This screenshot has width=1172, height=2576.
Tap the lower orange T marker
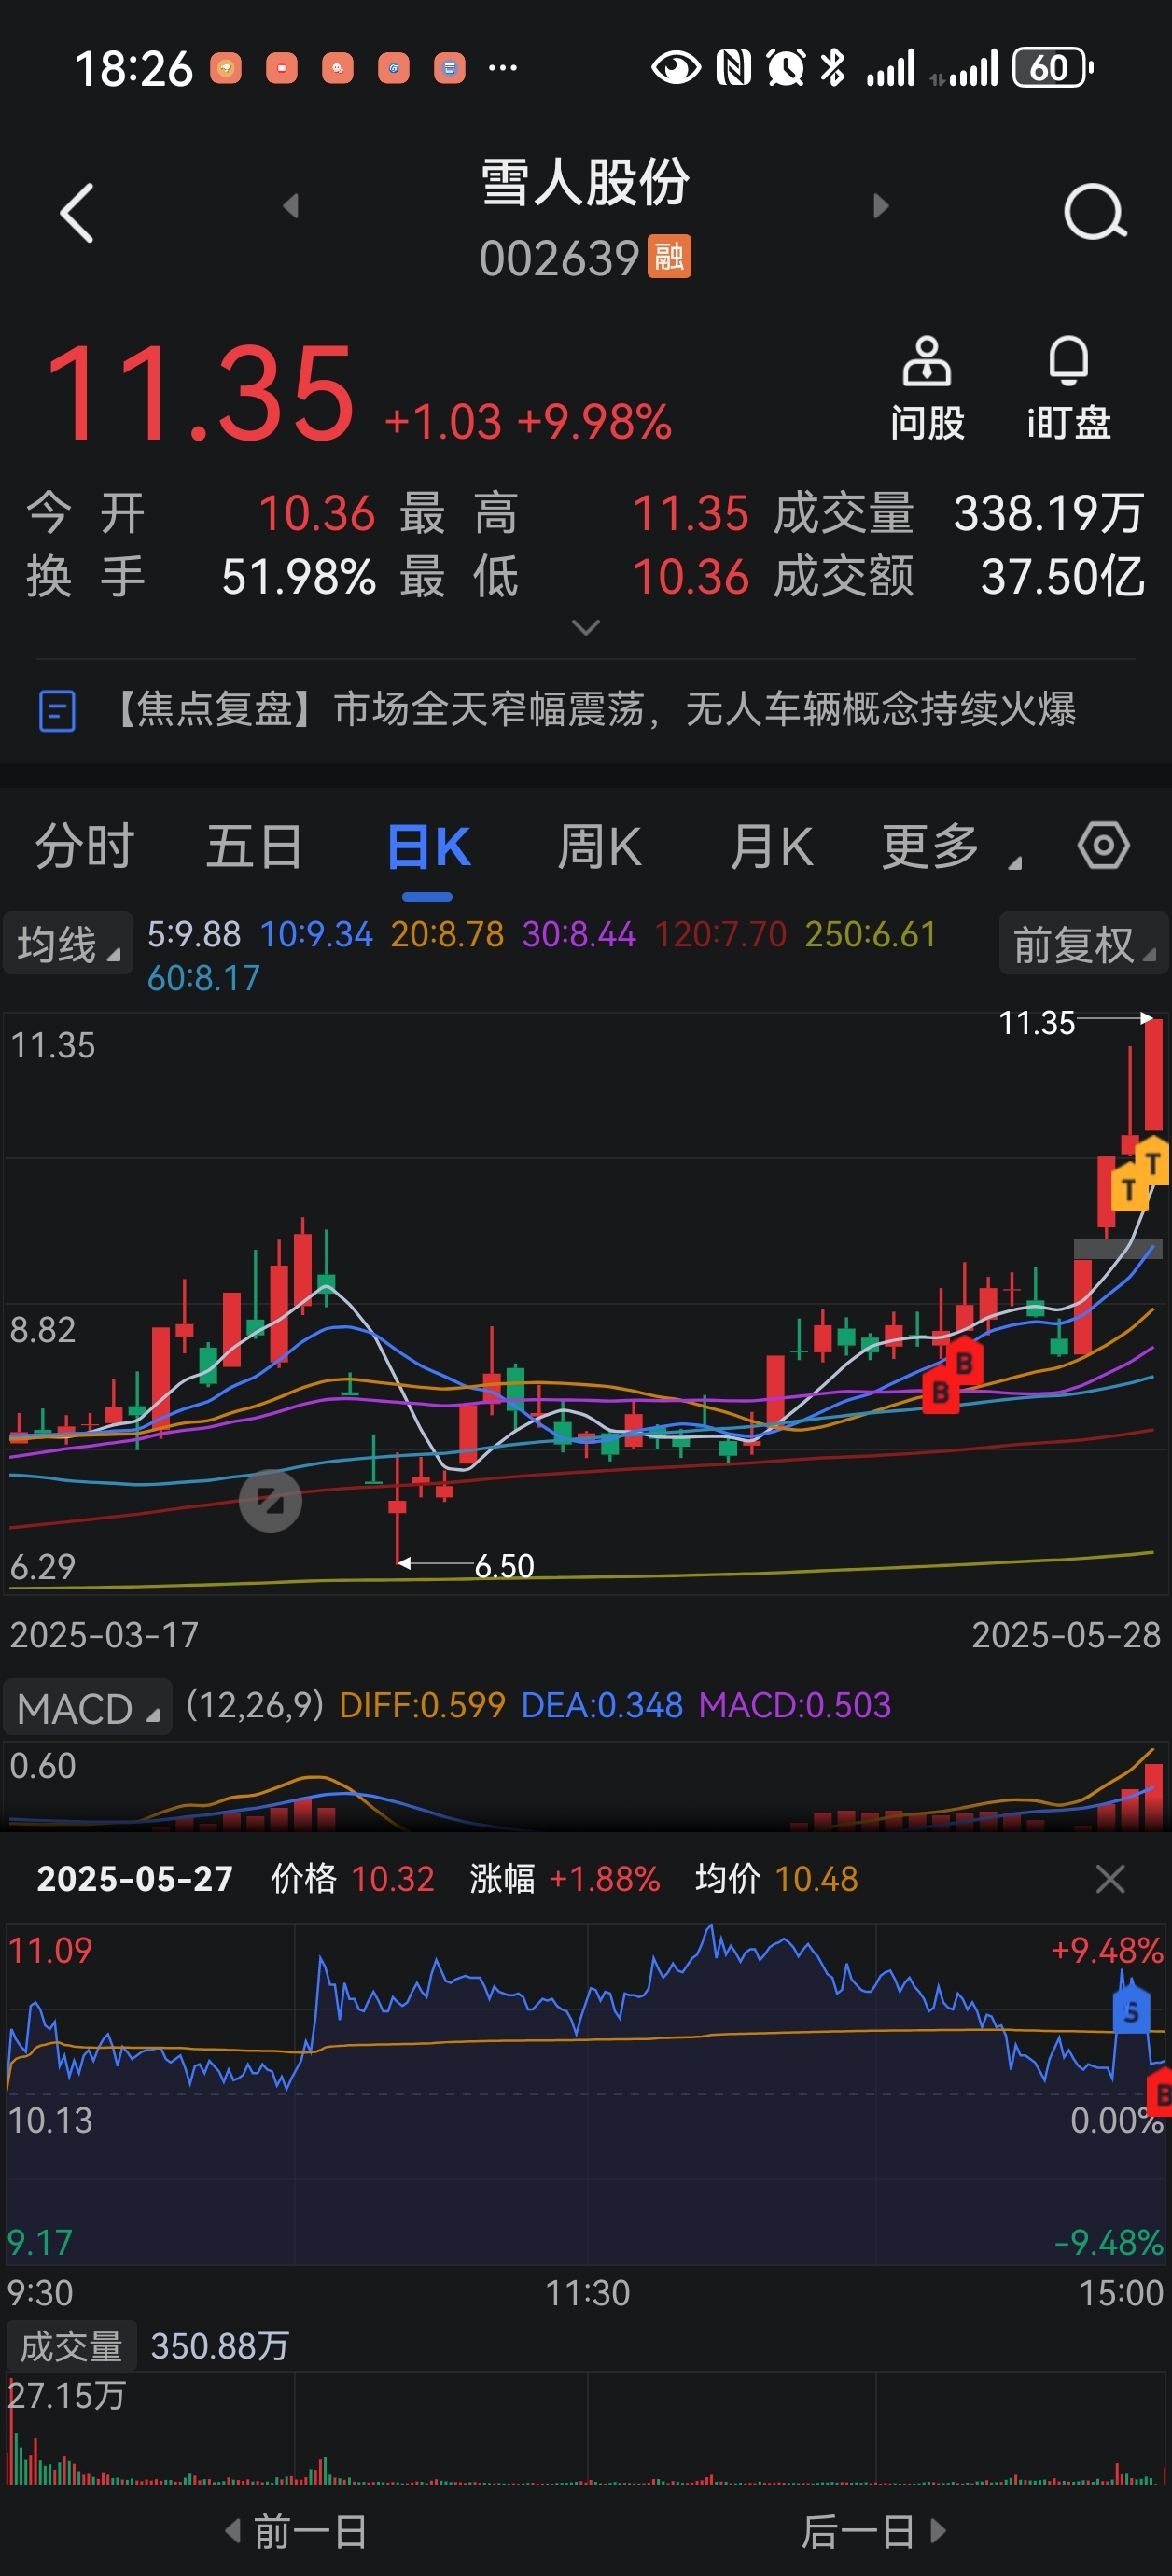[1129, 1188]
